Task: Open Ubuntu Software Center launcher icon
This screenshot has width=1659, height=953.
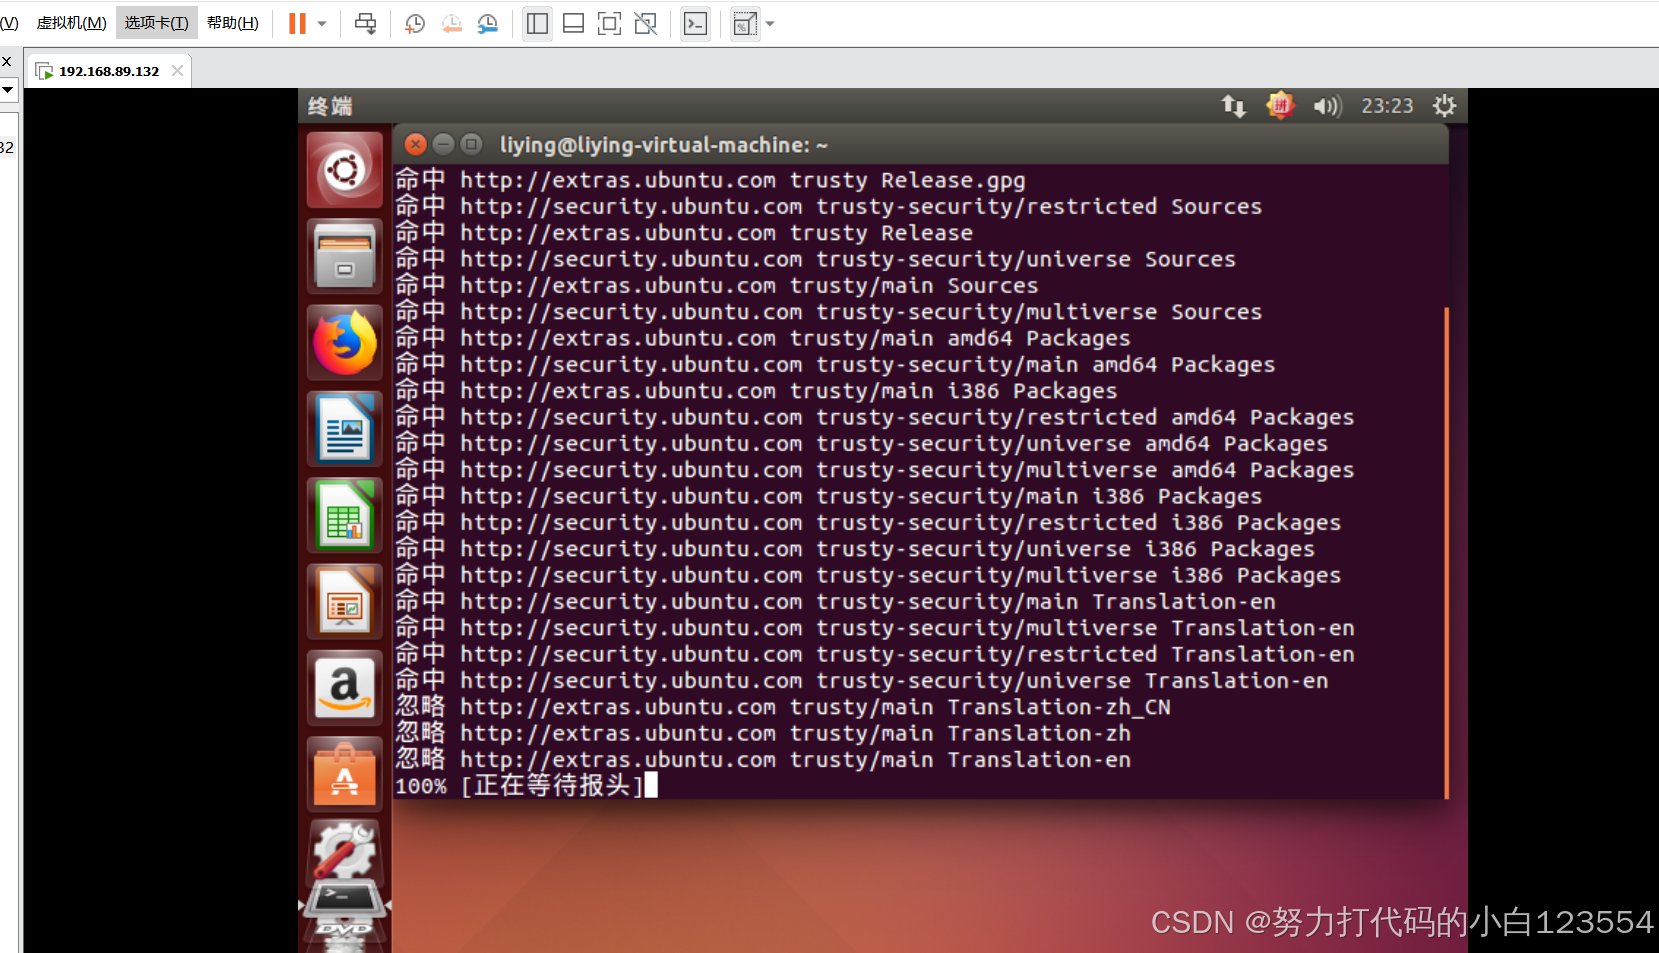Action: (345, 774)
